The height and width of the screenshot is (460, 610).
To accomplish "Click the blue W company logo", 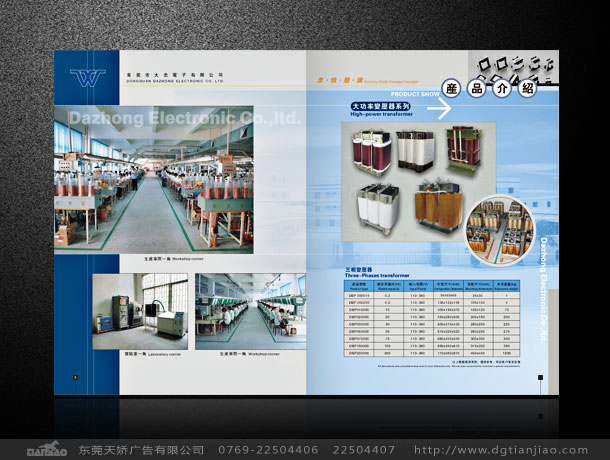I will pos(85,78).
